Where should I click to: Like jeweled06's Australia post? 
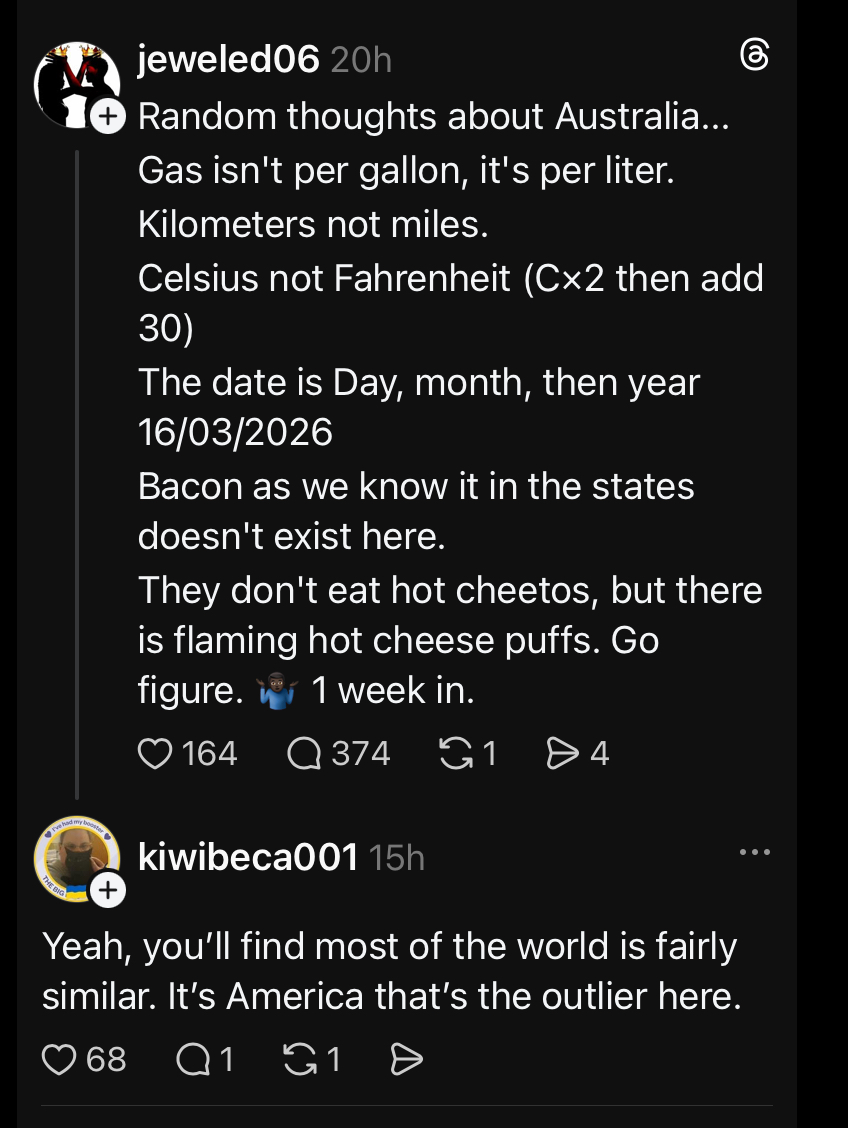[154, 752]
